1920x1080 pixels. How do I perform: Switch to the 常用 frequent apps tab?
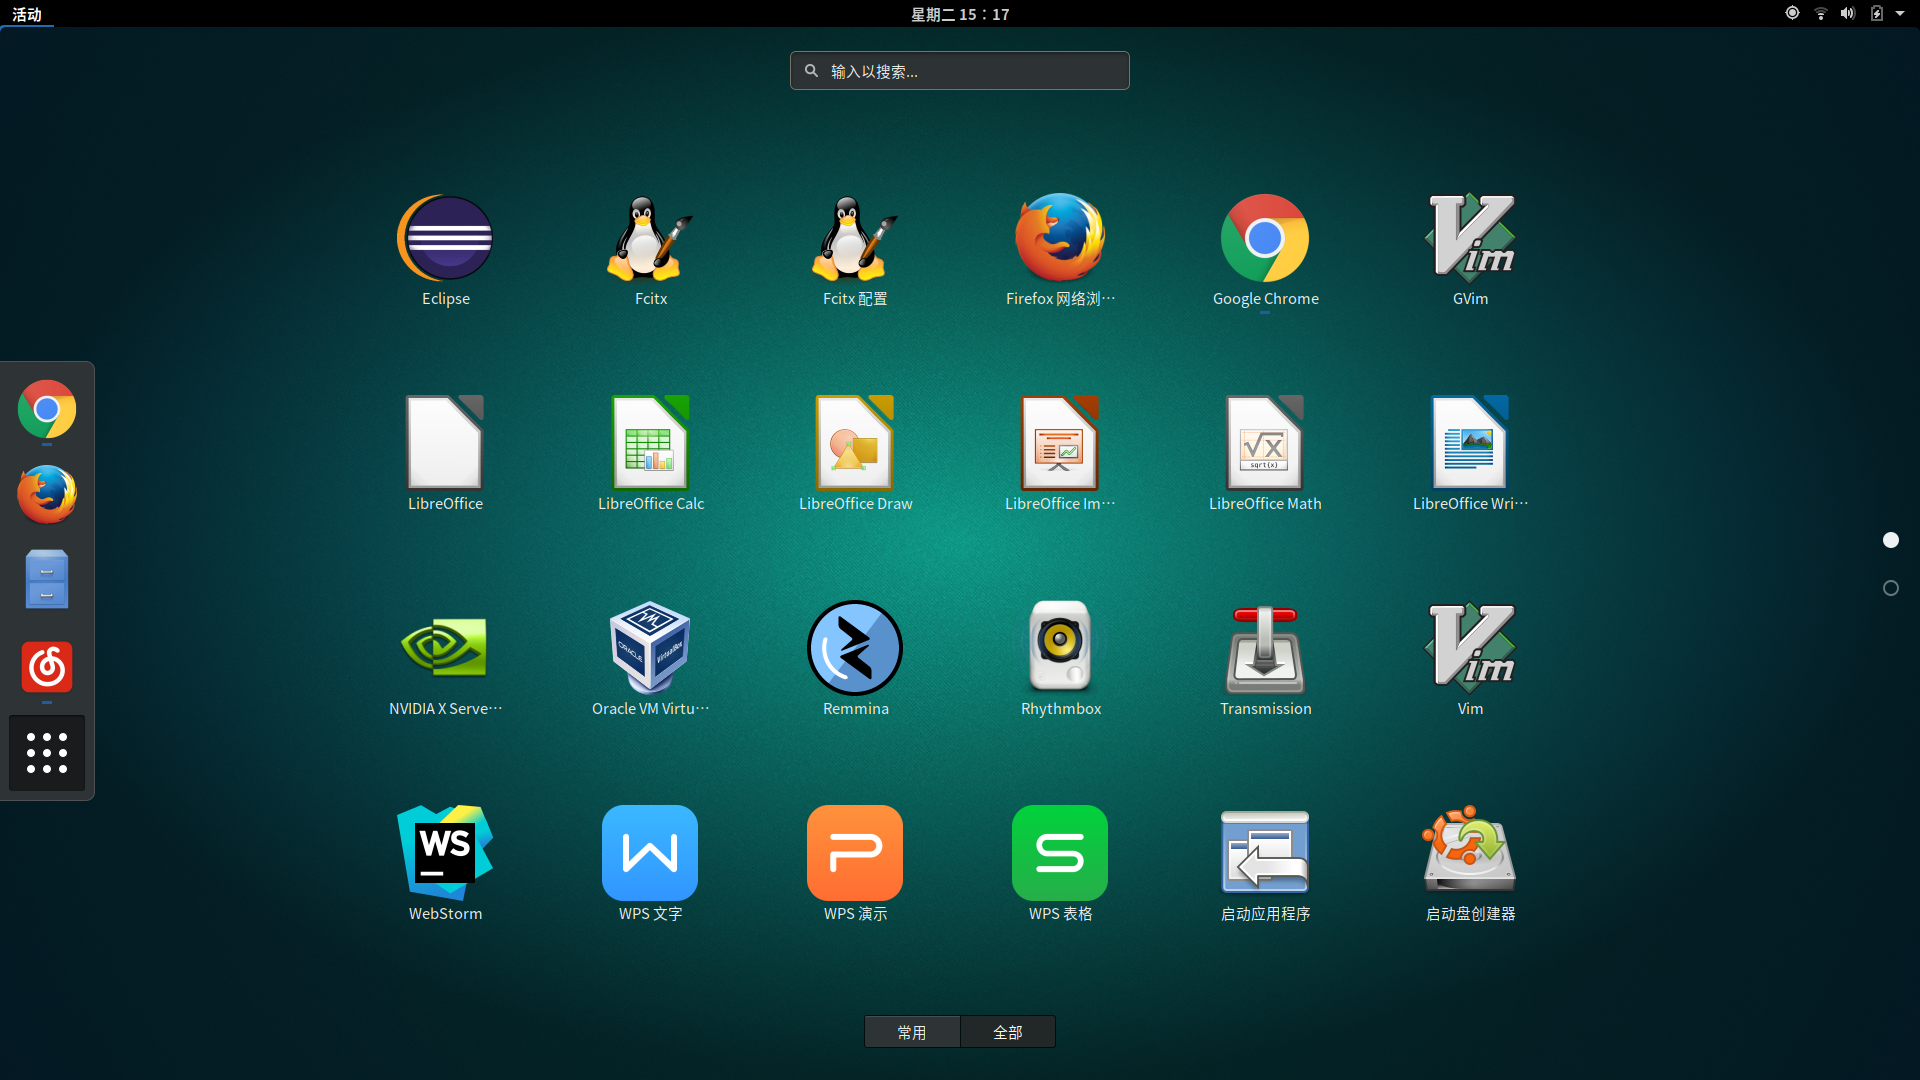pos(912,1032)
